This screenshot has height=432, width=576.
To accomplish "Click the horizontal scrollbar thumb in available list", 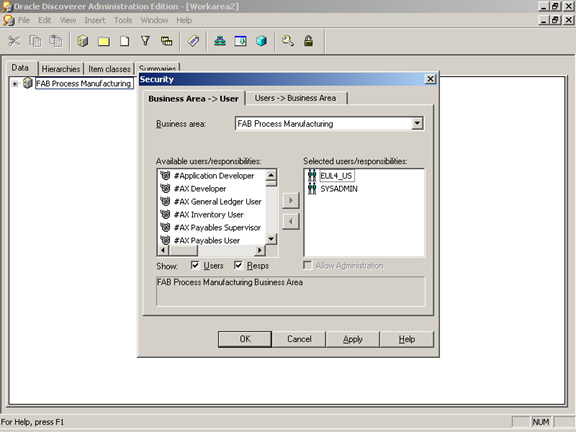I will pyautogui.click(x=183, y=250).
